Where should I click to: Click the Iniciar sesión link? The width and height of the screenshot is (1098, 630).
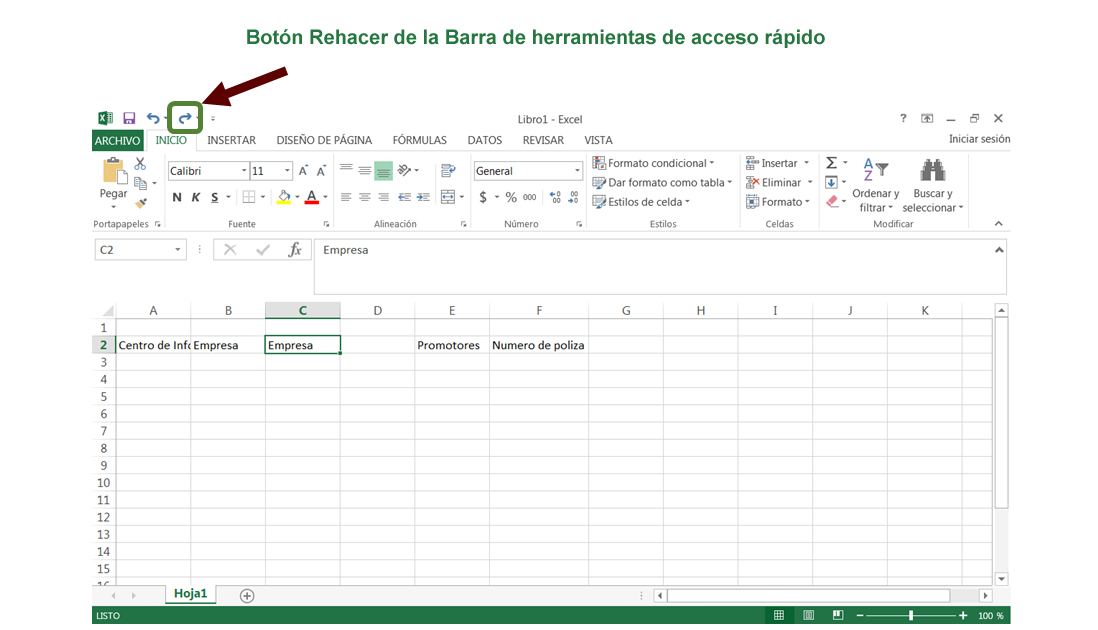coord(979,139)
